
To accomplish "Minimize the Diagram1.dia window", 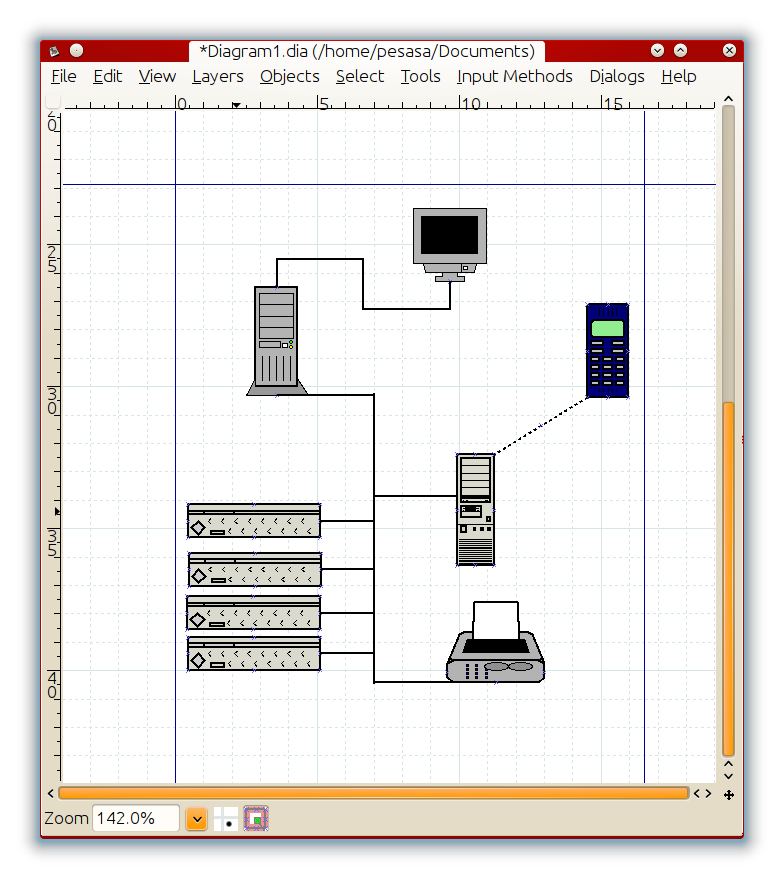I will pos(657,50).
